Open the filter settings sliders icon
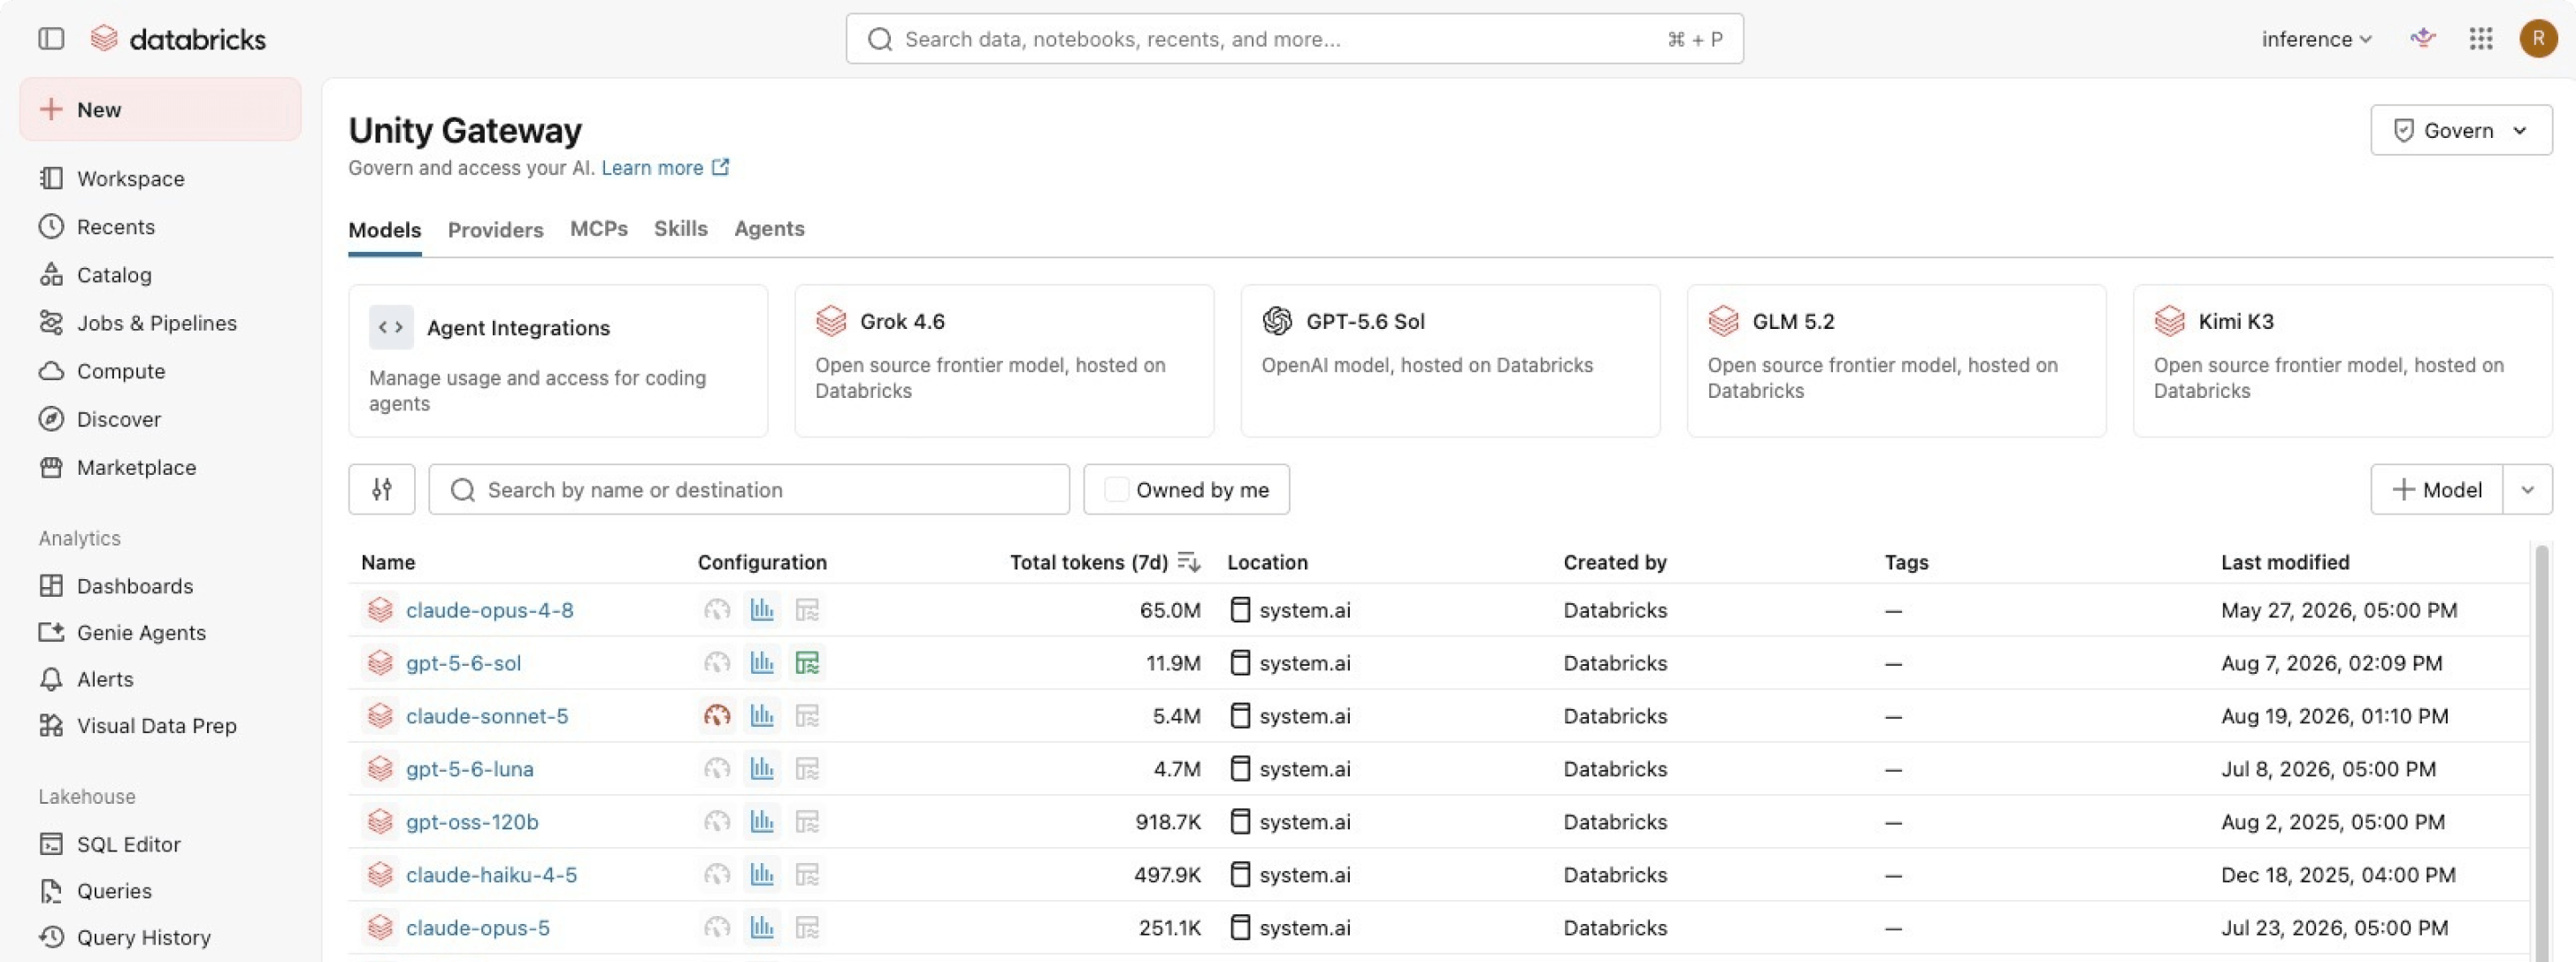The image size is (2576, 962). (382, 489)
